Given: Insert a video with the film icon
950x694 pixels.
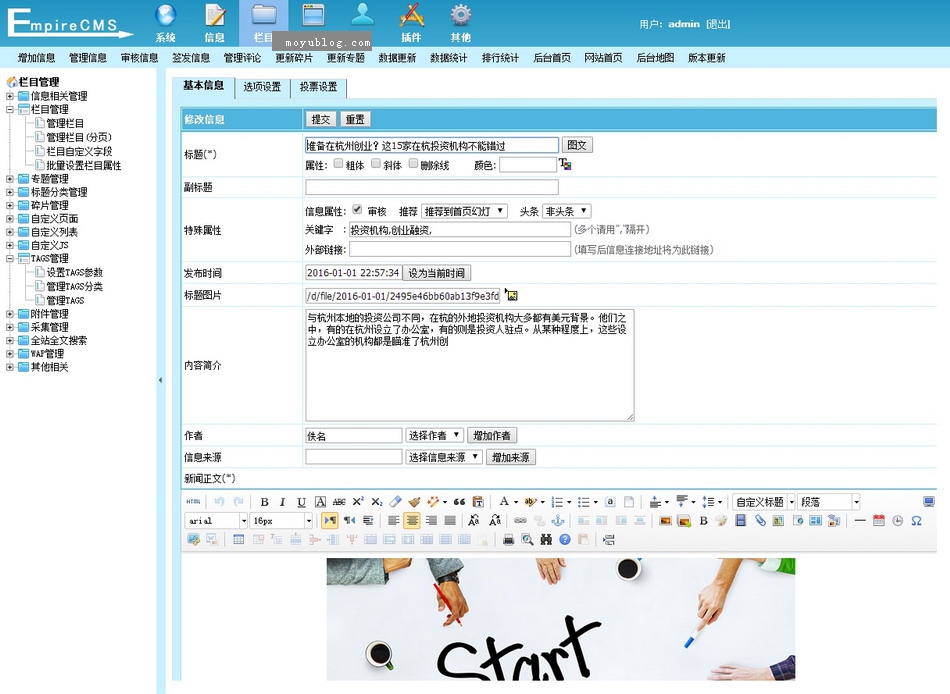Looking at the screenshot, I should coord(740,521).
